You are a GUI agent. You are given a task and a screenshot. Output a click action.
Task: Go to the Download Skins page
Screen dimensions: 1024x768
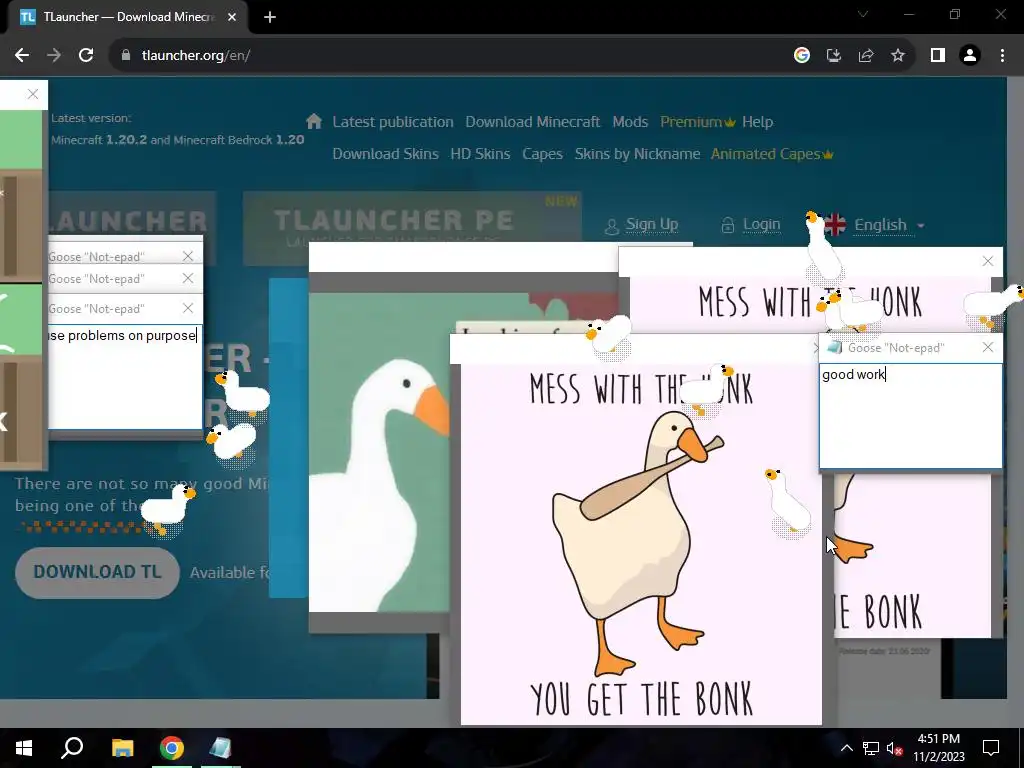[385, 154]
